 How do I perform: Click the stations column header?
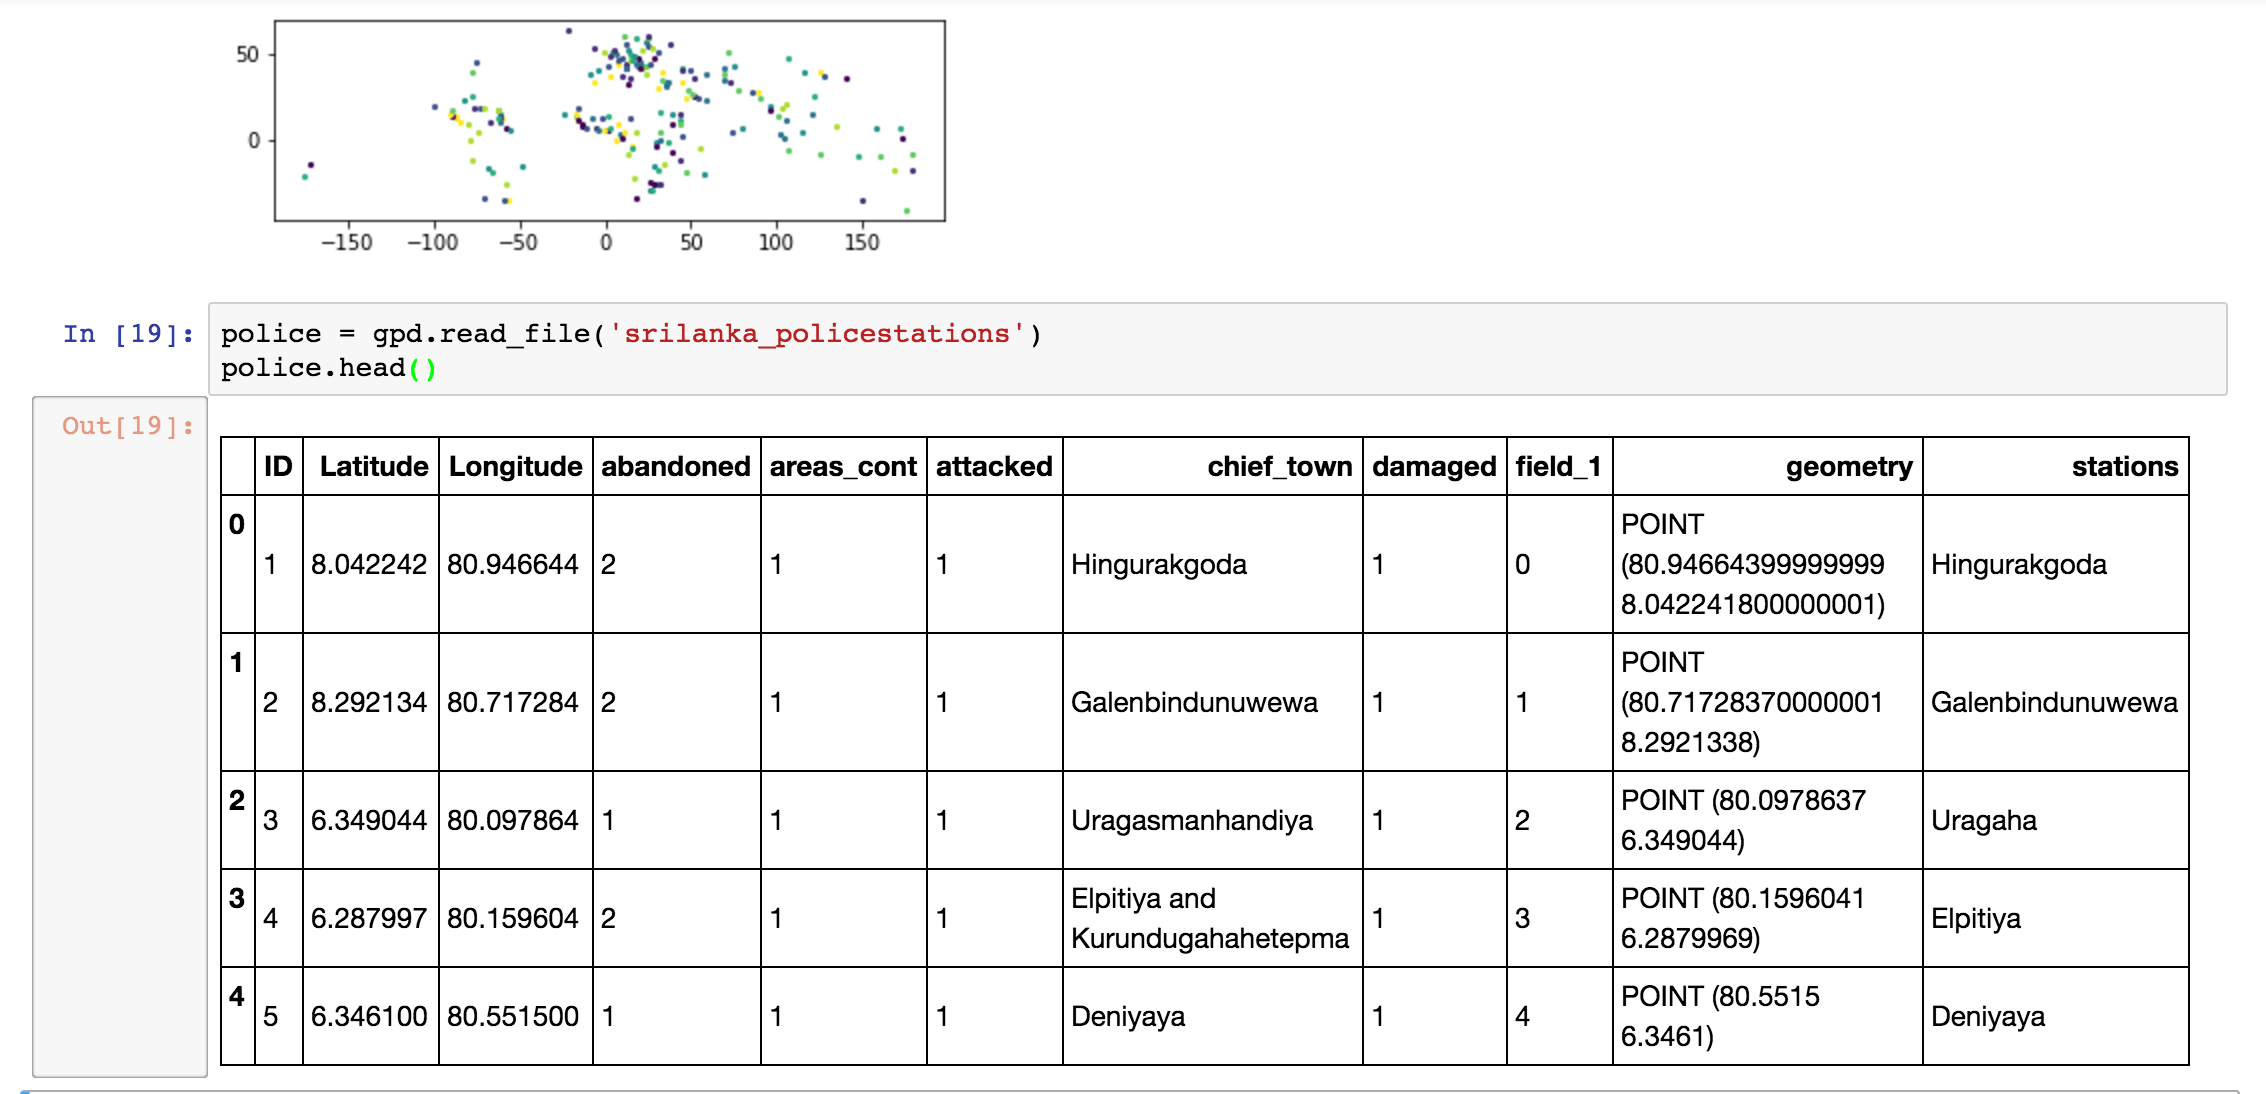tap(2124, 467)
